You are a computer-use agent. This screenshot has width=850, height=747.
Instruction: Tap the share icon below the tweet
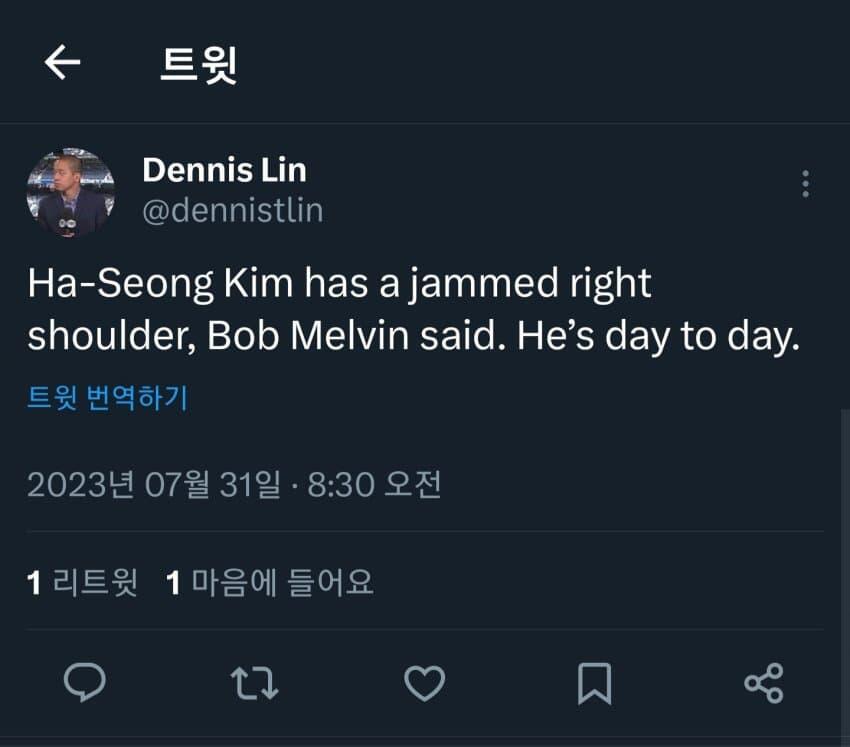click(764, 683)
